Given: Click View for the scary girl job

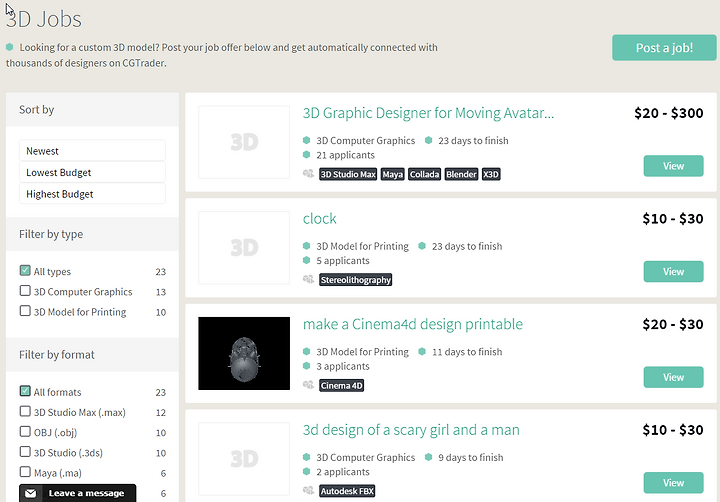Looking at the screenshot, I should pyautogui.click(x=673, y=483).
